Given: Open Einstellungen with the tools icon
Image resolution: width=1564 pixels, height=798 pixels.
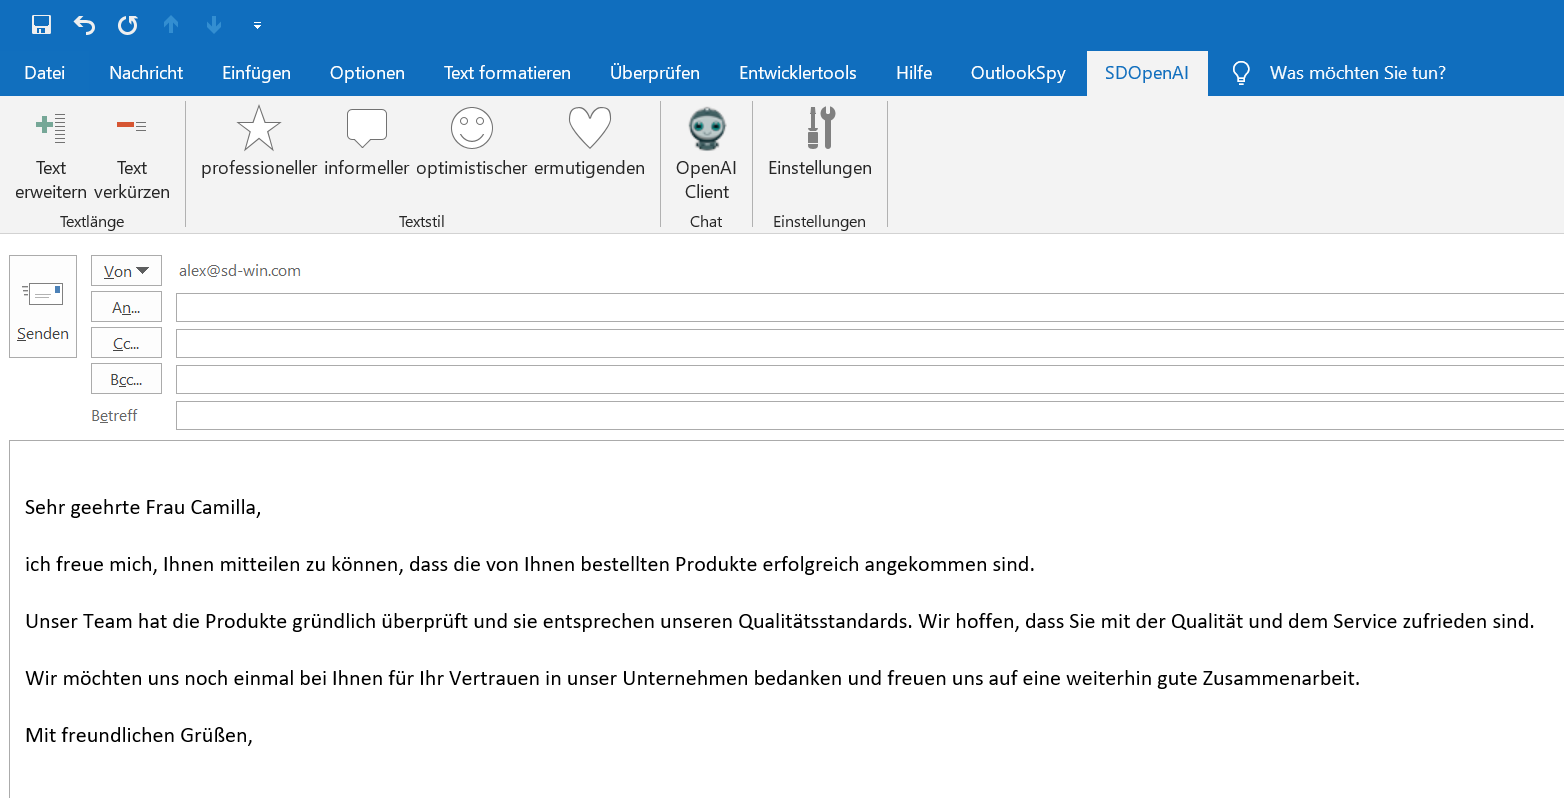Looking at the screenshot, I should 820,142.
